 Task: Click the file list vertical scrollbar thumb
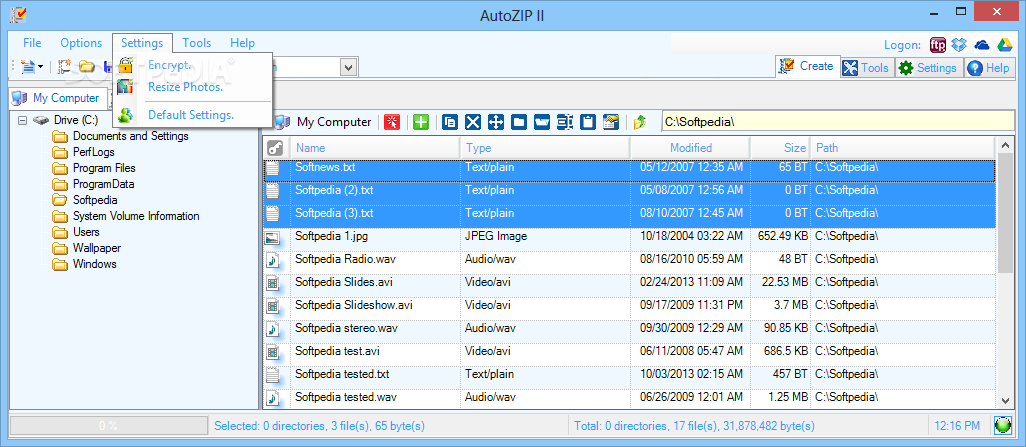tap(1004, 213)
